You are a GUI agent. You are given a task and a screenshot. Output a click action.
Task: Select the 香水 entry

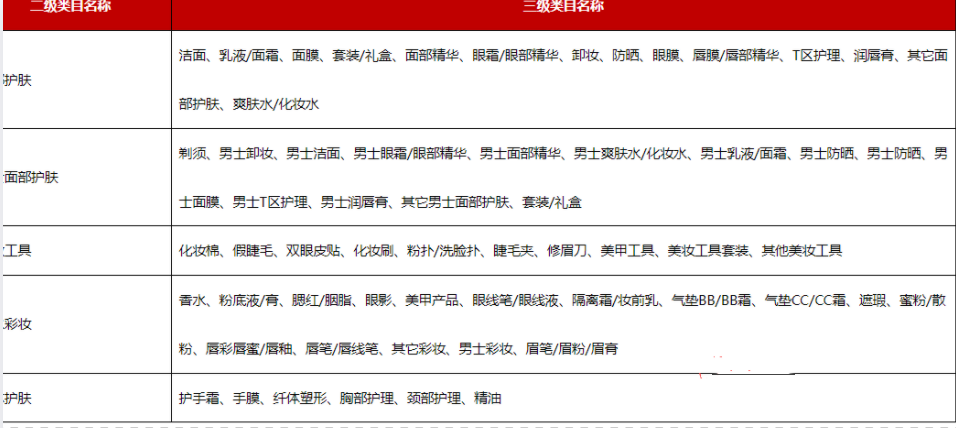coord(192,300)
